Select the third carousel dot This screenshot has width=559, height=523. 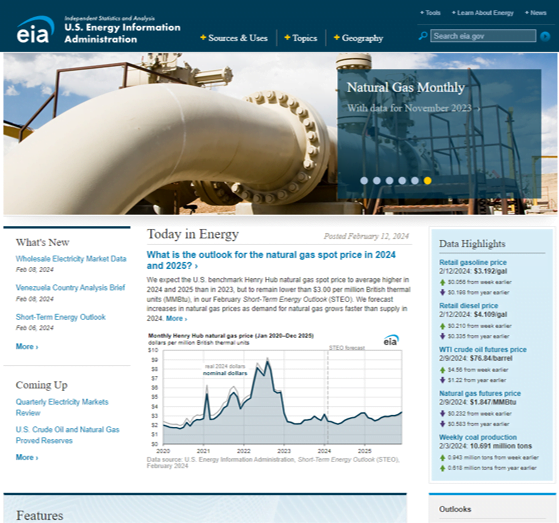click(x=389, y=181)
